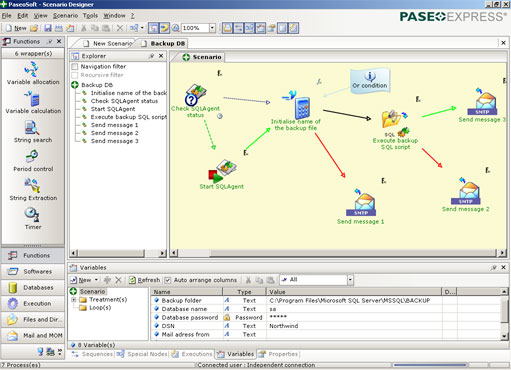Click the zoom magnifier icon beside 100%
Viewport: 511px width, 370px height.
tap(175, 28)
